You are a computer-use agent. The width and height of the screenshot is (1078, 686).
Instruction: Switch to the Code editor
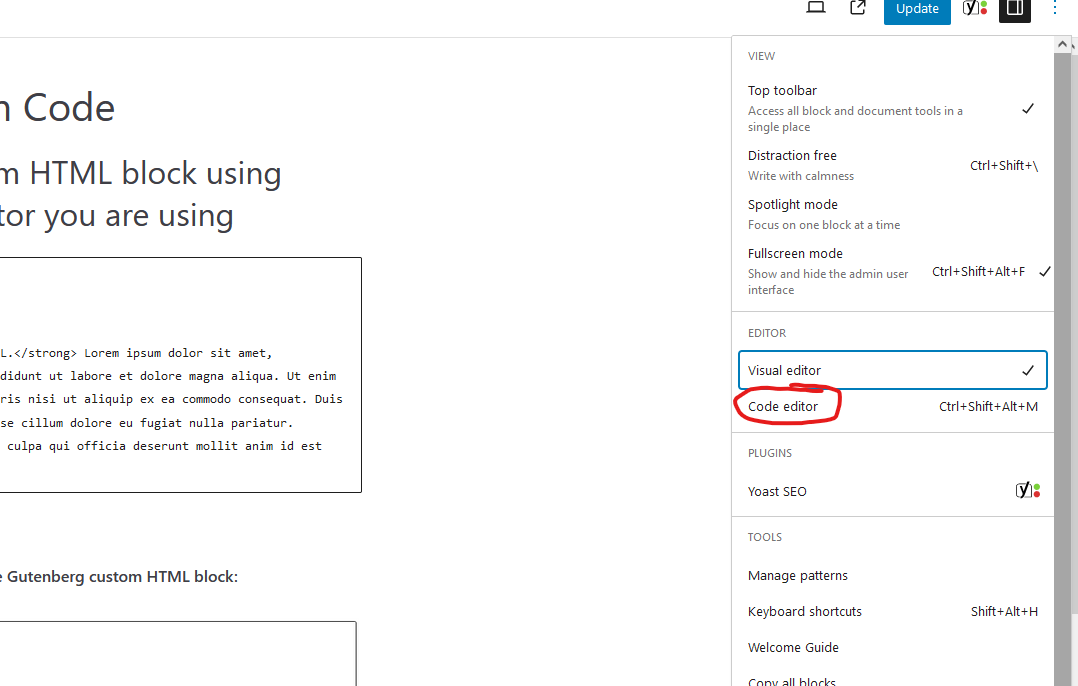coord(892,406)
